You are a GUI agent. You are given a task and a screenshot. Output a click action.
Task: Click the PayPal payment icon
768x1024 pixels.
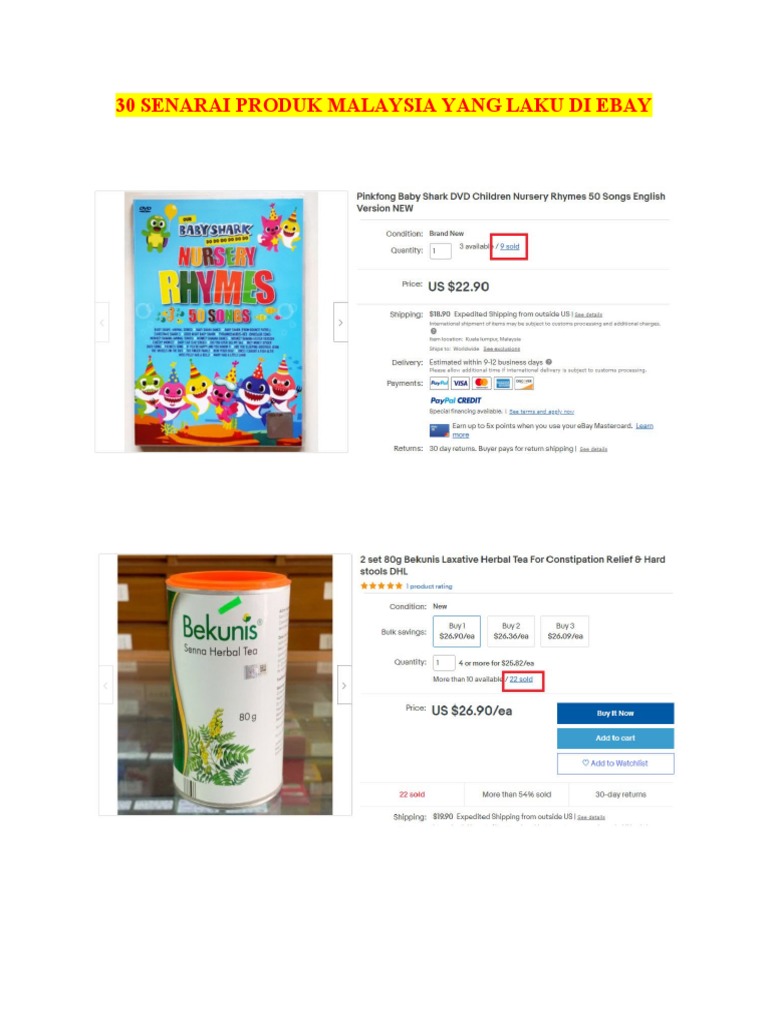pos(439,383)
